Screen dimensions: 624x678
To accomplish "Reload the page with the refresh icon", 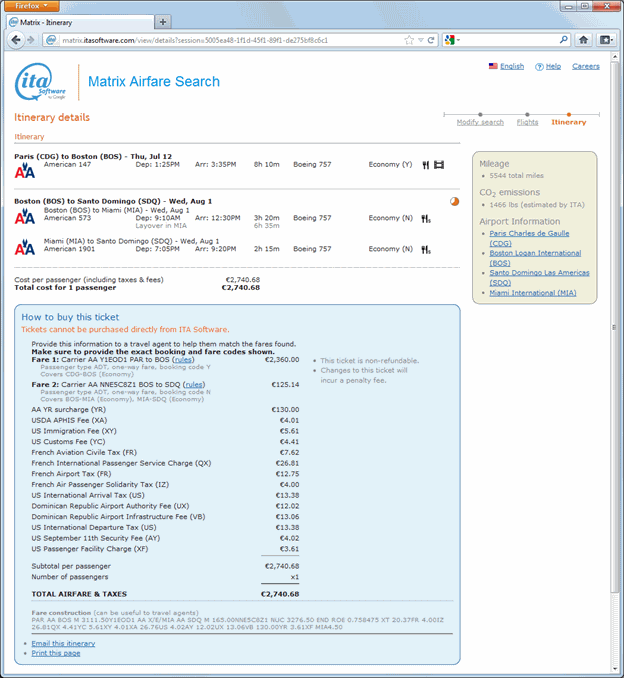I will click(431, 40).
